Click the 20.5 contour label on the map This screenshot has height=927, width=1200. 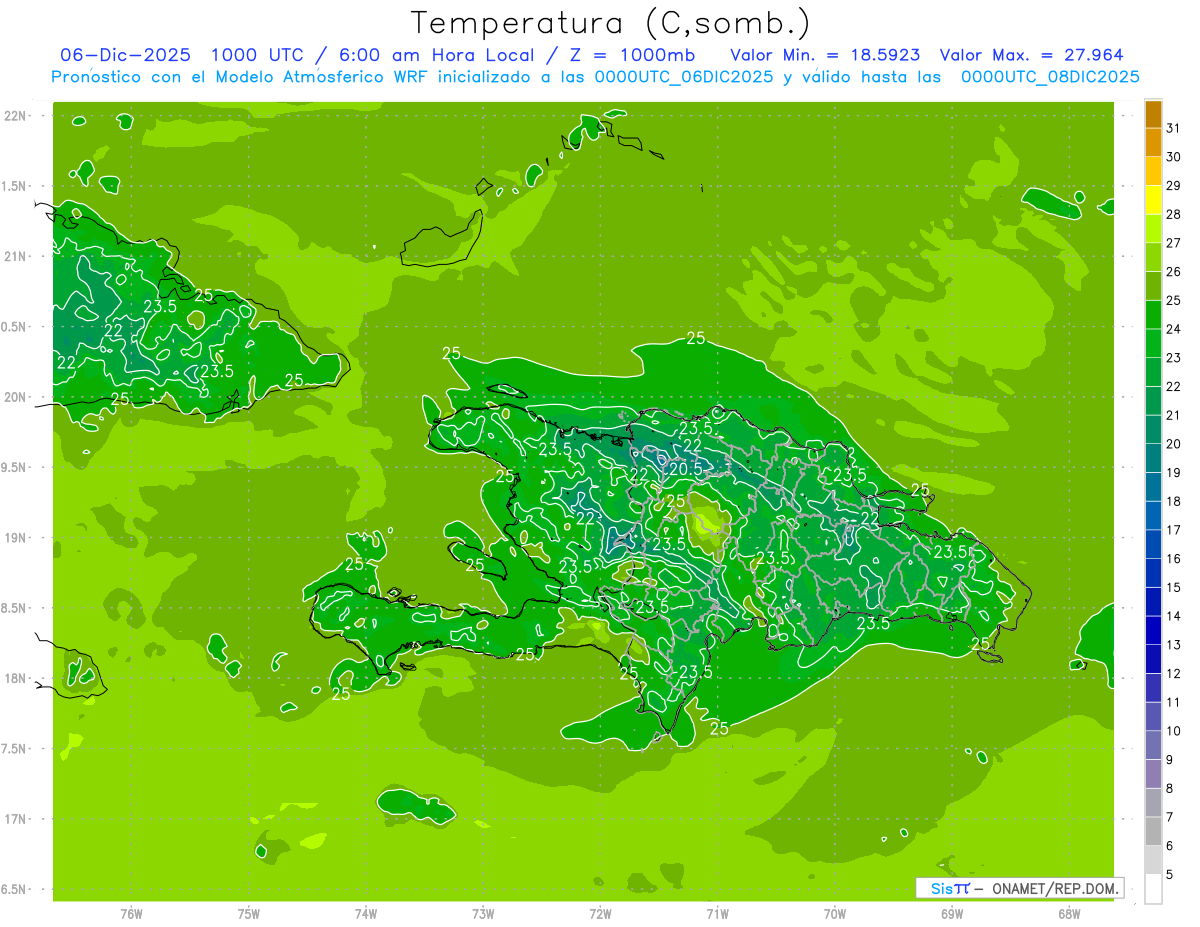686,468
